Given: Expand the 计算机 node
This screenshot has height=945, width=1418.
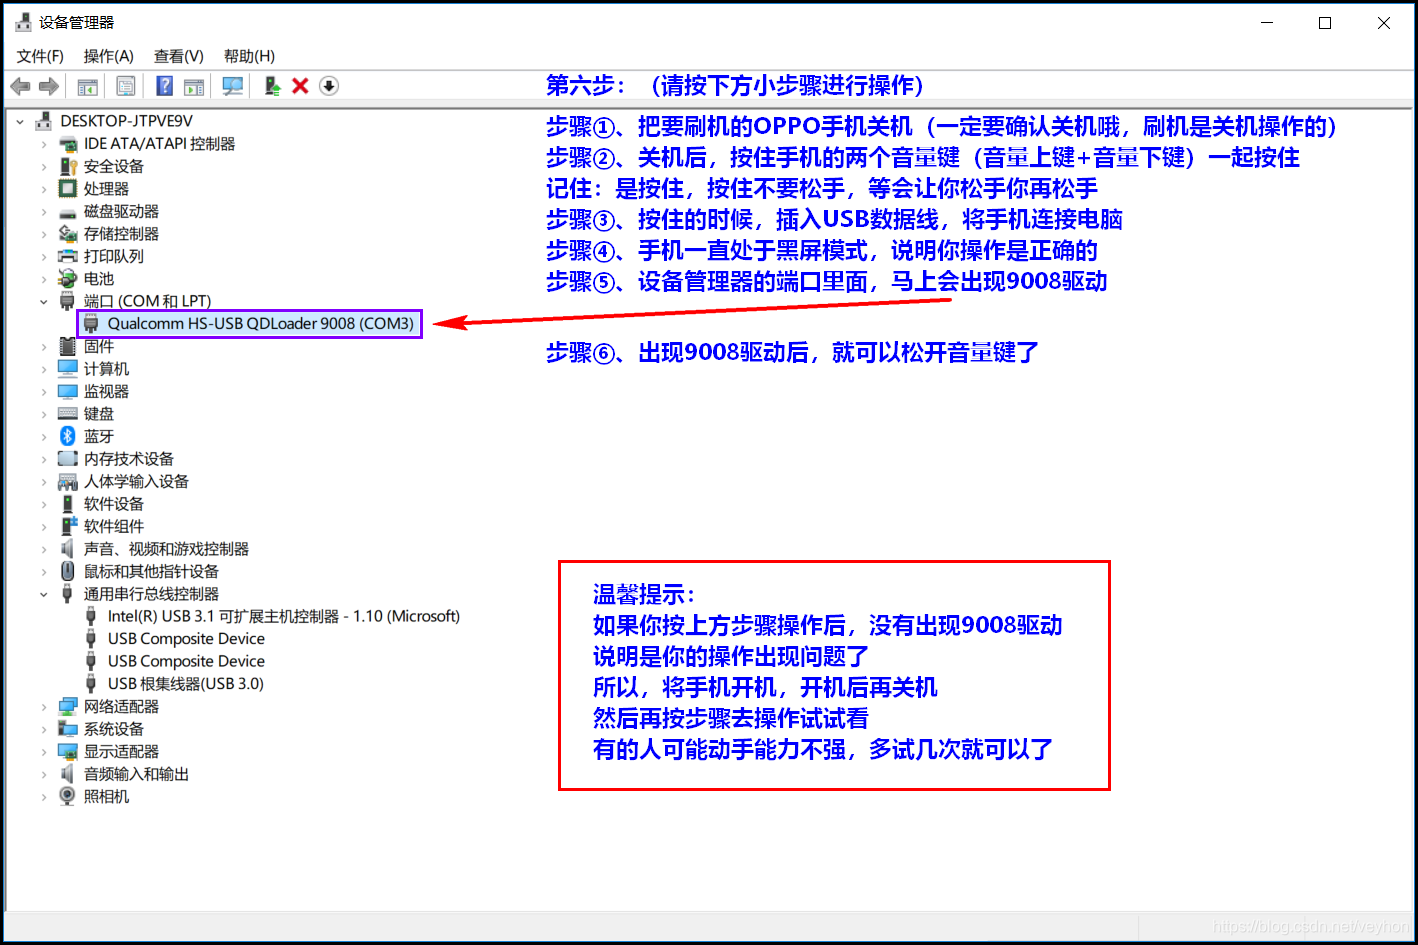Looking at the screenshot, I should pyautogui.click(x=44, y=369).
